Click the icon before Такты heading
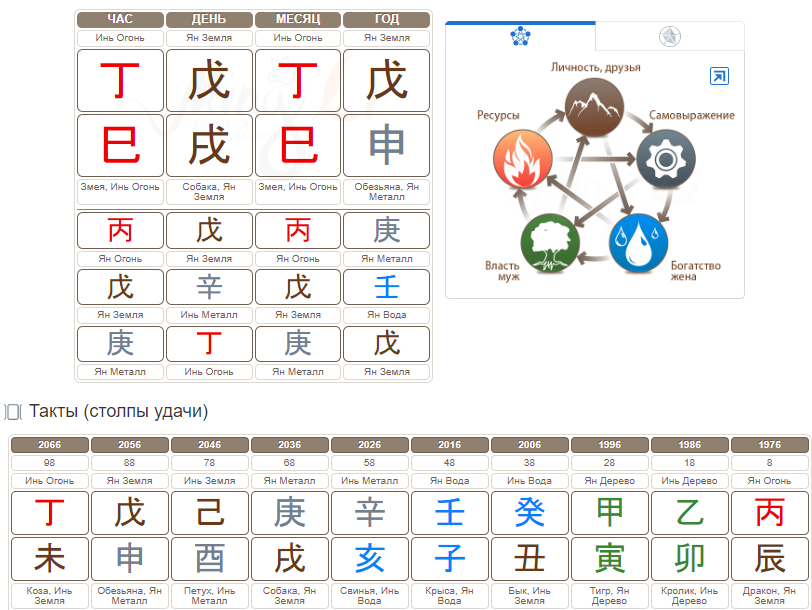812x610 pixels. tap(13, 412)
